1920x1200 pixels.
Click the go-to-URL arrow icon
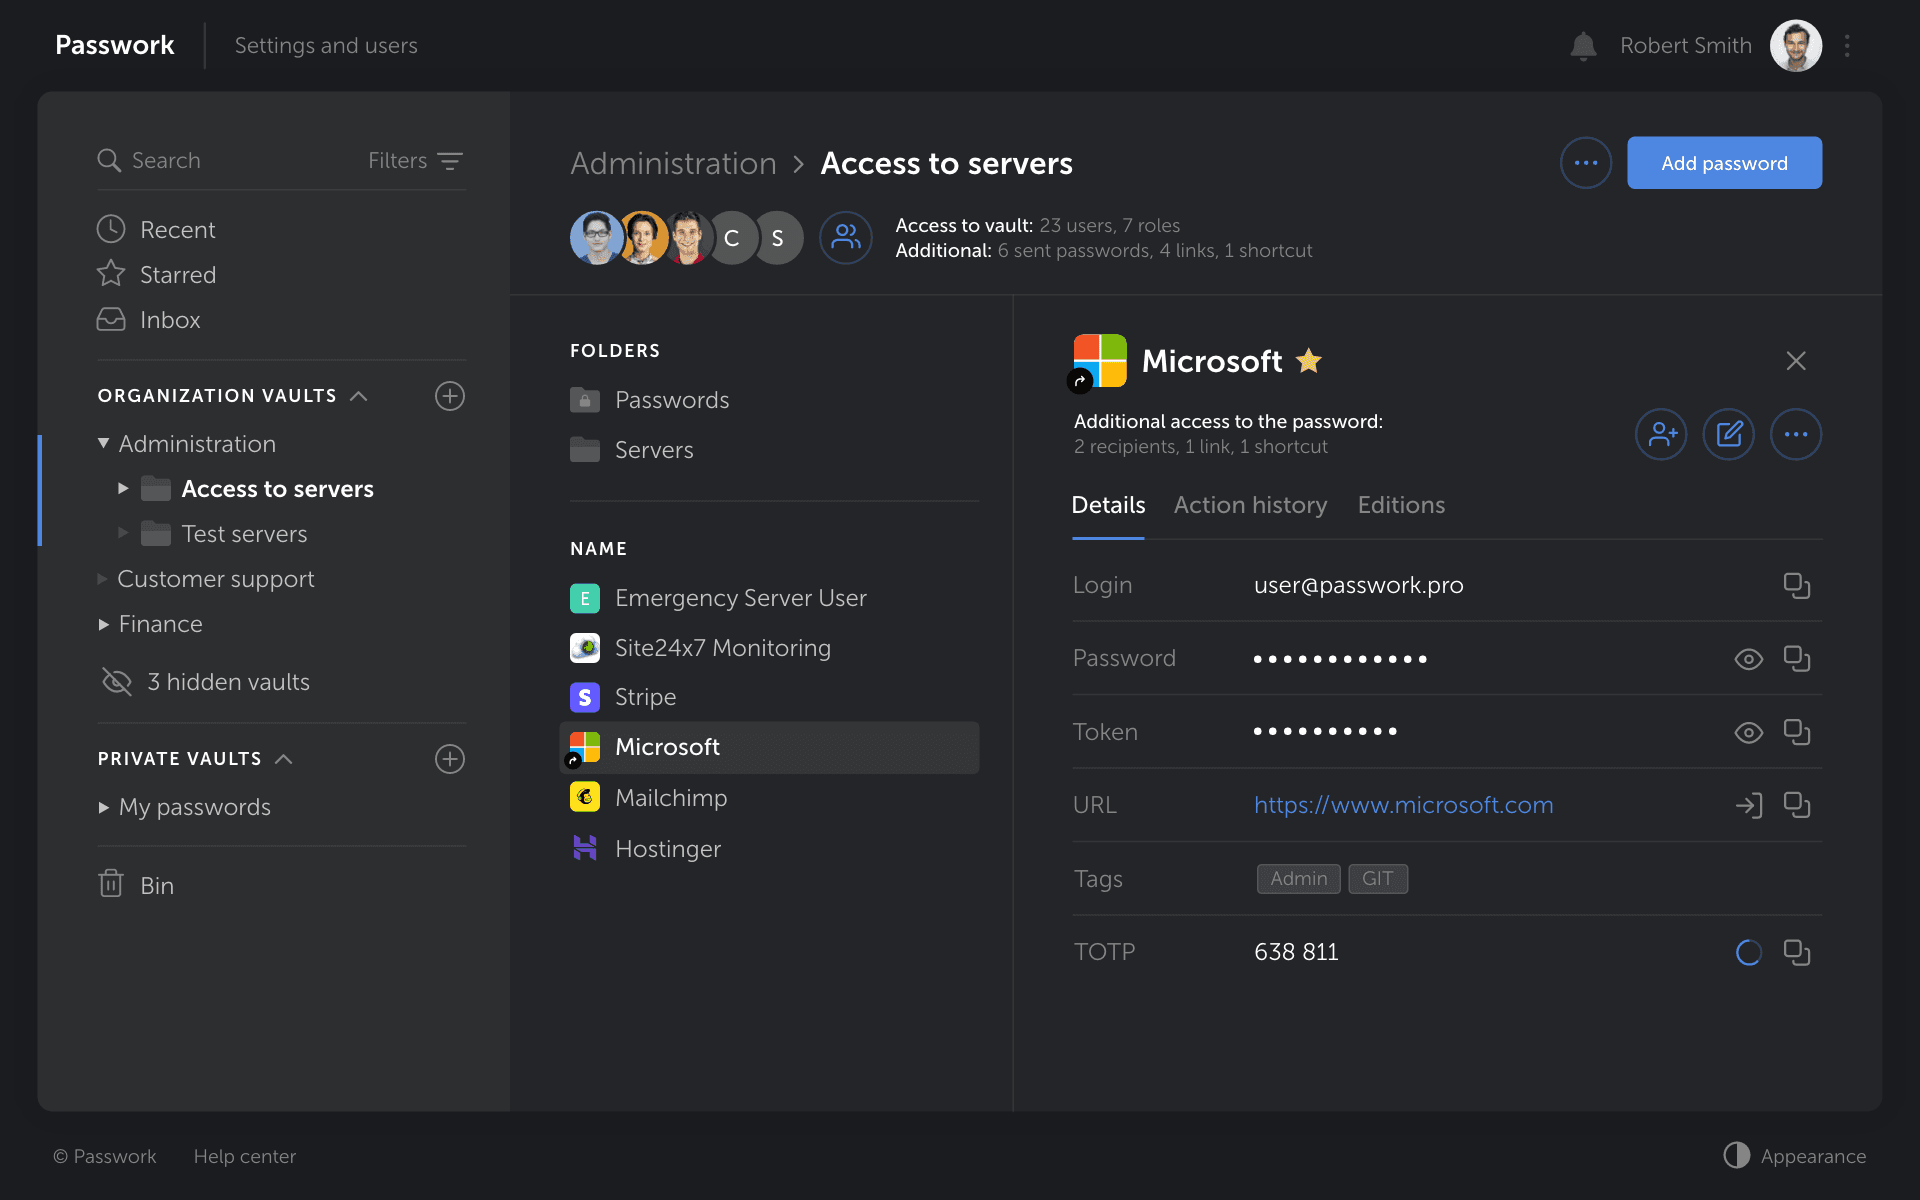pyautogui.click(x=1748, y=805)
